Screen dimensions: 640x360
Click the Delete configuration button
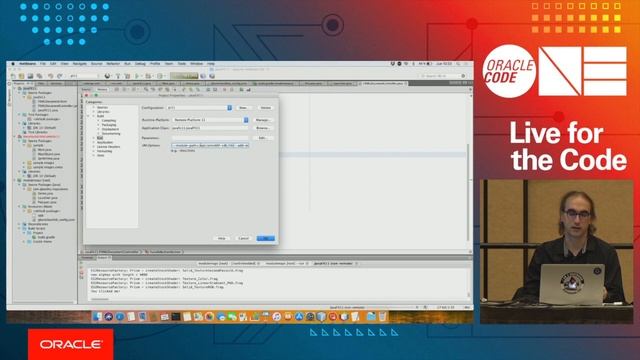pyautogui.click(x=265, y=108)
